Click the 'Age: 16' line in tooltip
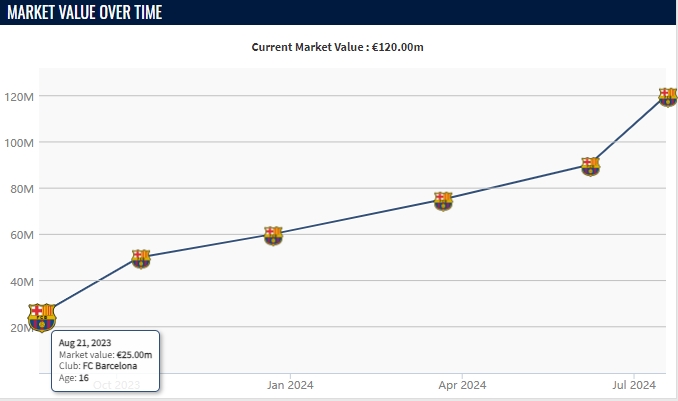 (x=73, y=378)
